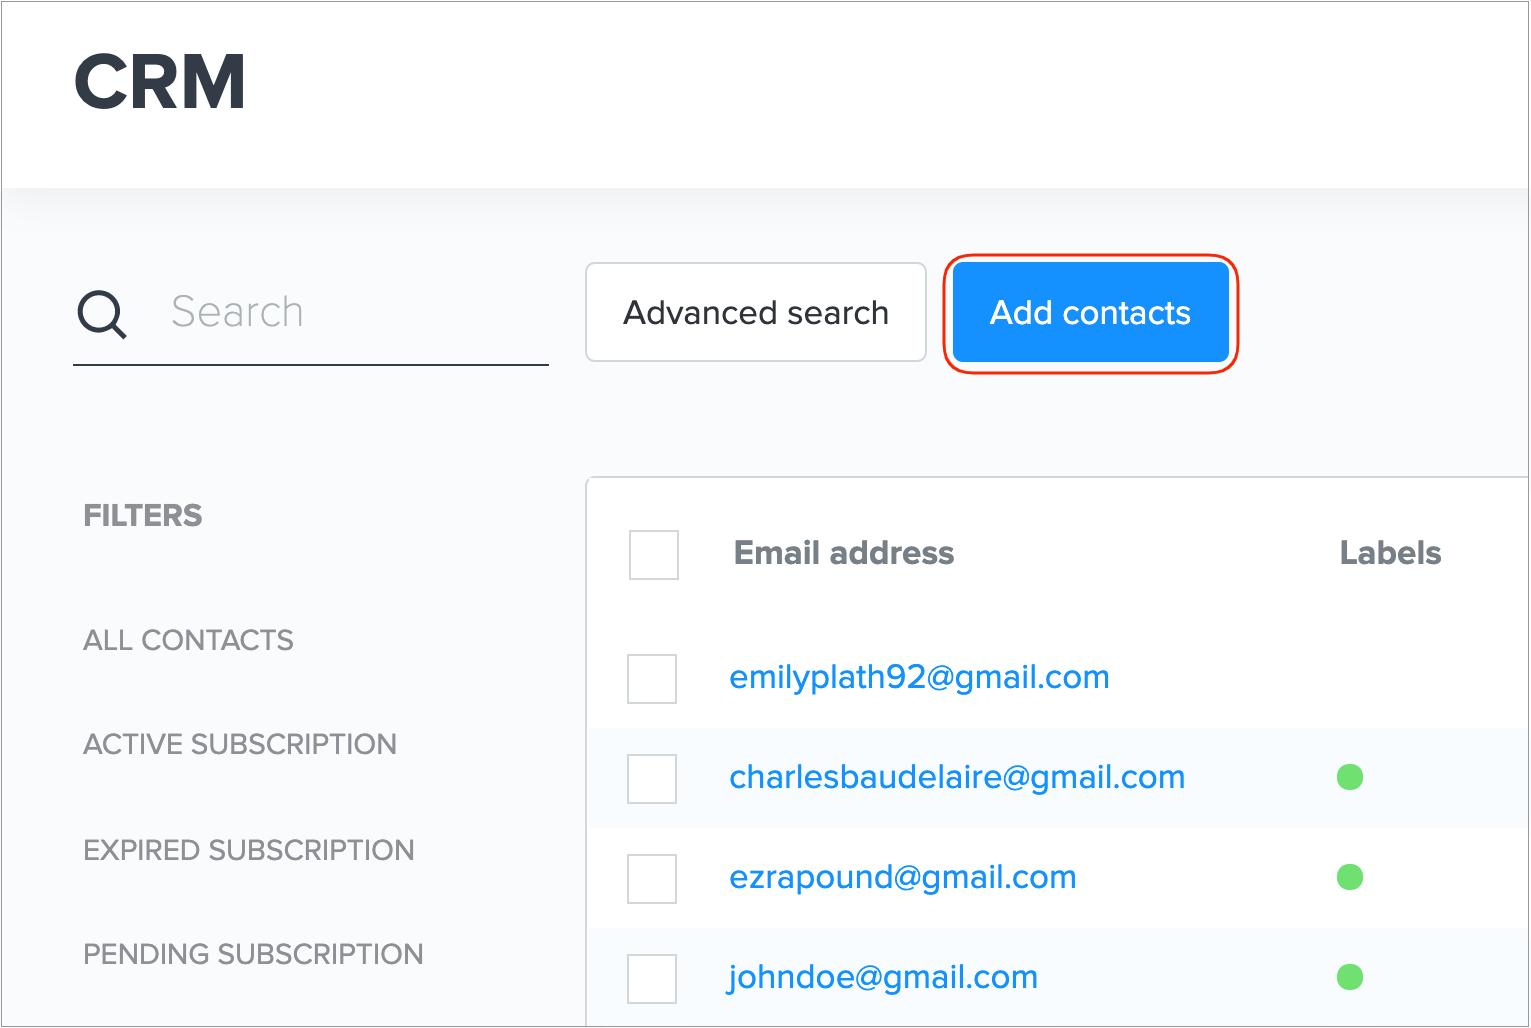Screen dimensions: 1531x1028
Task: Filter by Pending Subscription
Action: point(253,954)
